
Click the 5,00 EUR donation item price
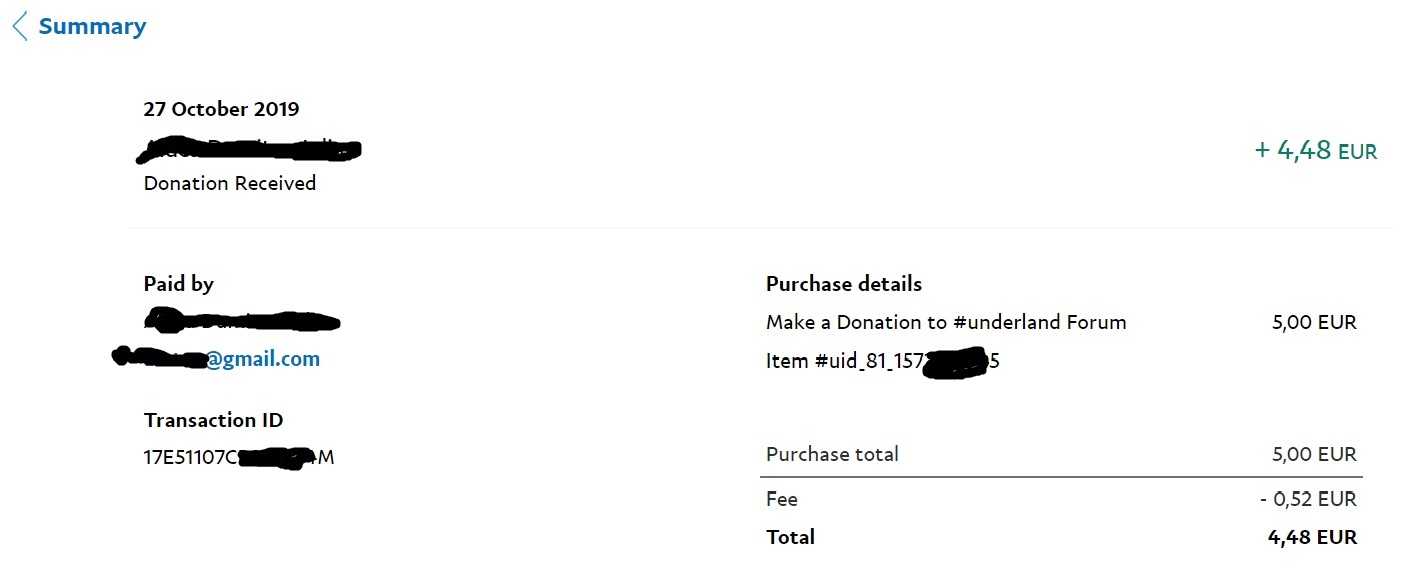click(1314, 322)
